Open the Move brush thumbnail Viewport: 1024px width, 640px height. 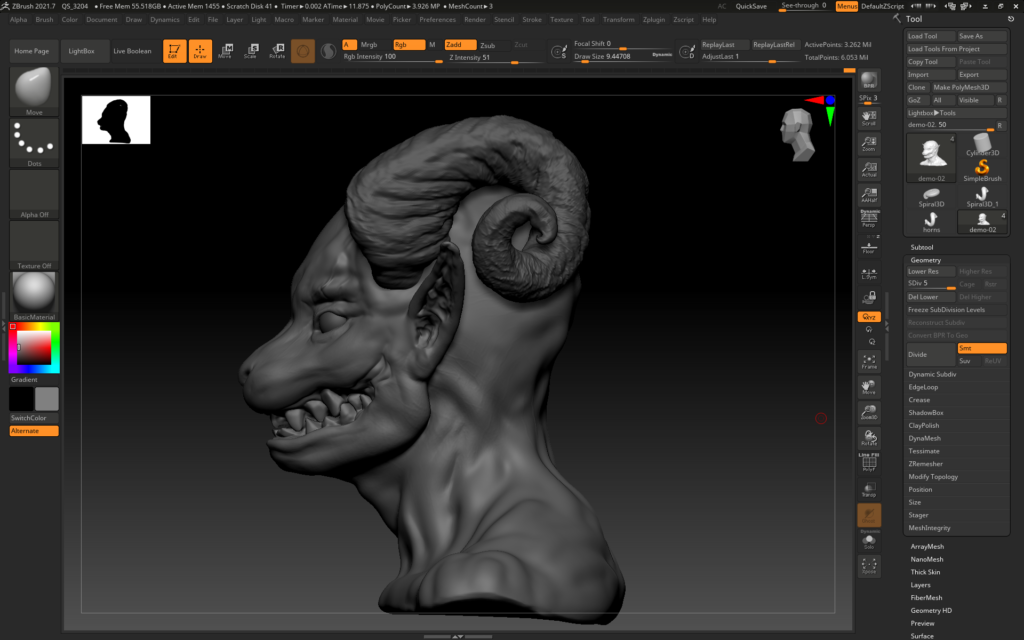[34, 91]
